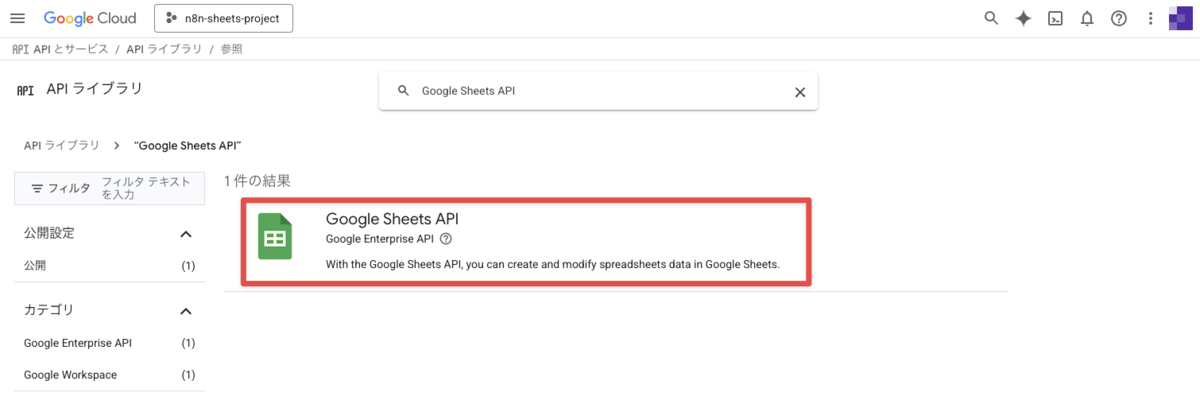
Task: Click the API ライブラリ page heading text
Action: pos(95,89)
